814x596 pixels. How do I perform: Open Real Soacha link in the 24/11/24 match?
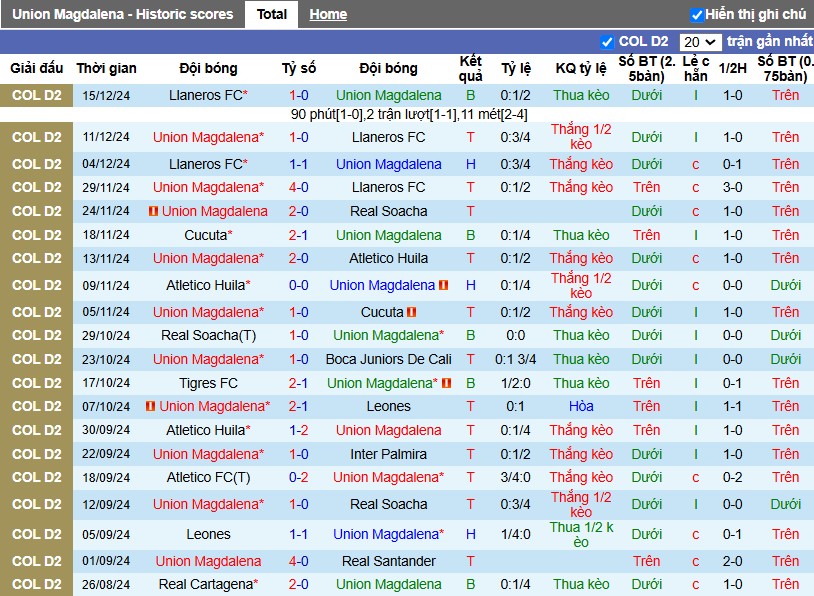coord(388,211)
